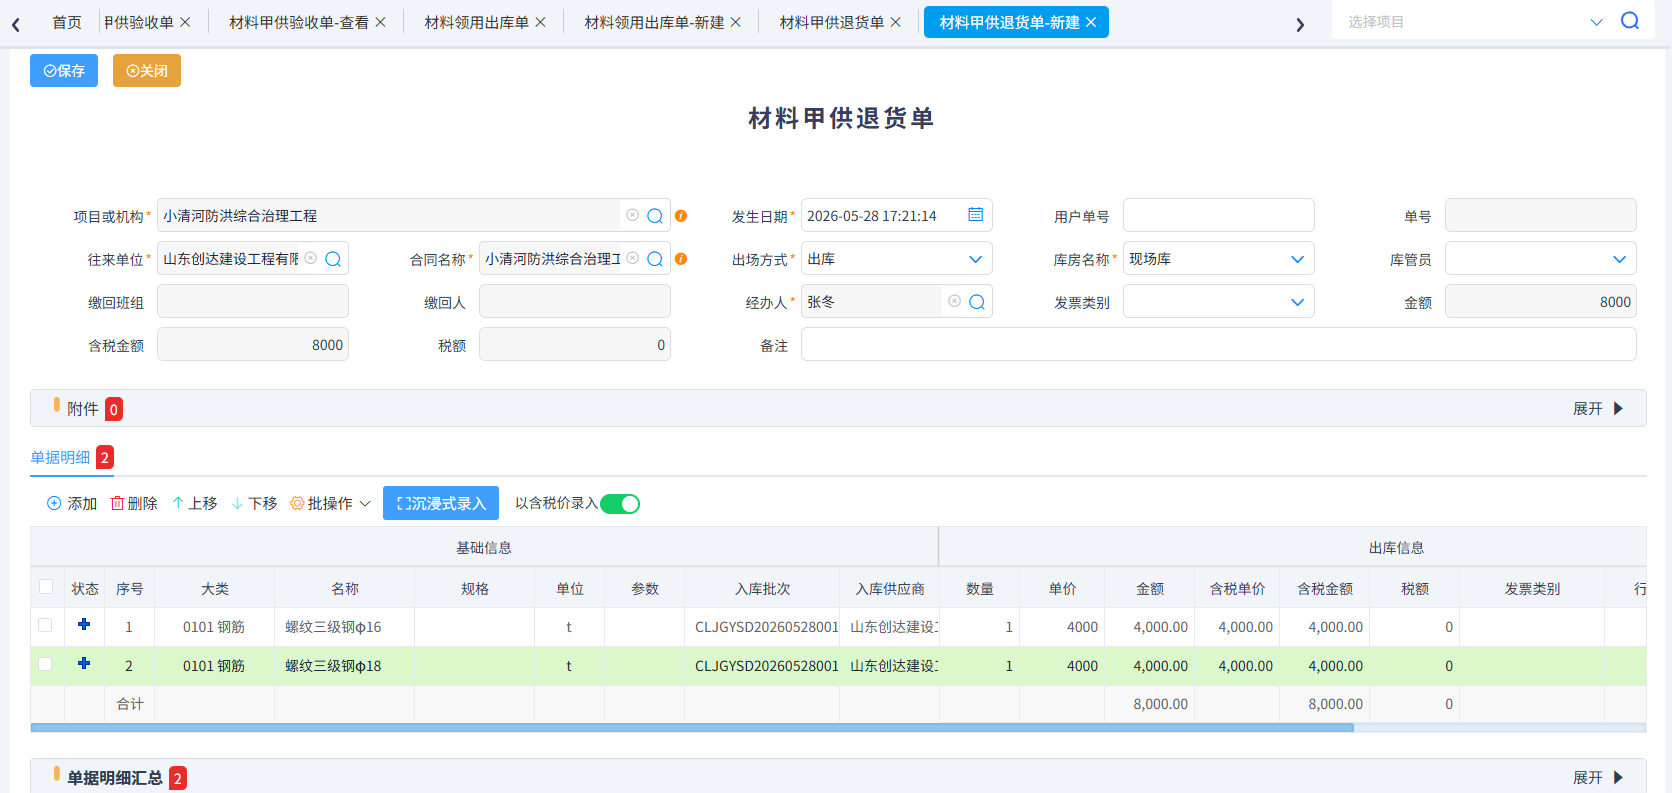This screenshot has height=793, width=1672.
Task: Click the plus icon on row 2
Action: [x=84, y=663]
